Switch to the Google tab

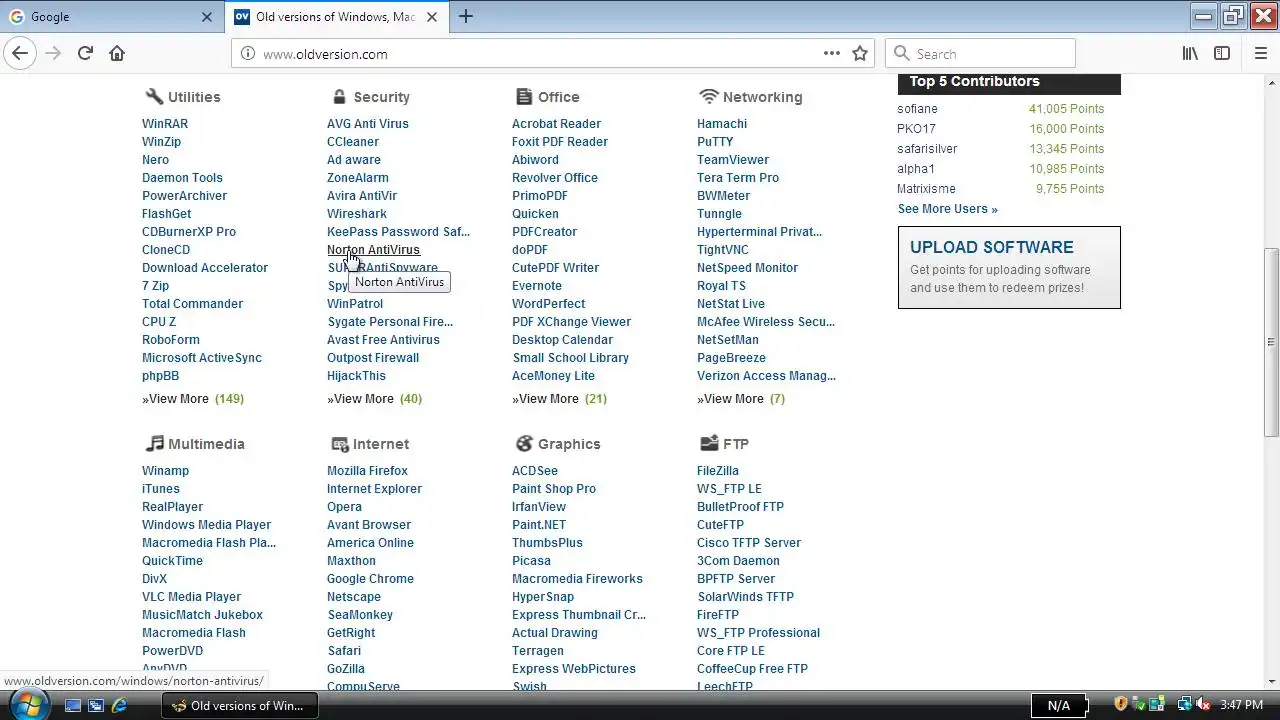(110, 17)
